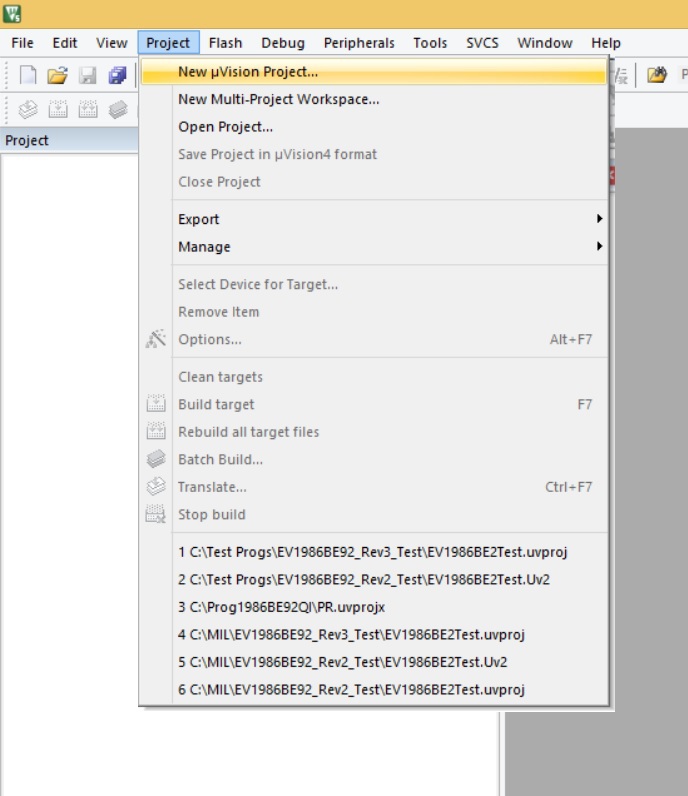688x796 pixels.
Task: Click Batch Build... menu entry
Action: tap(374, 458)
